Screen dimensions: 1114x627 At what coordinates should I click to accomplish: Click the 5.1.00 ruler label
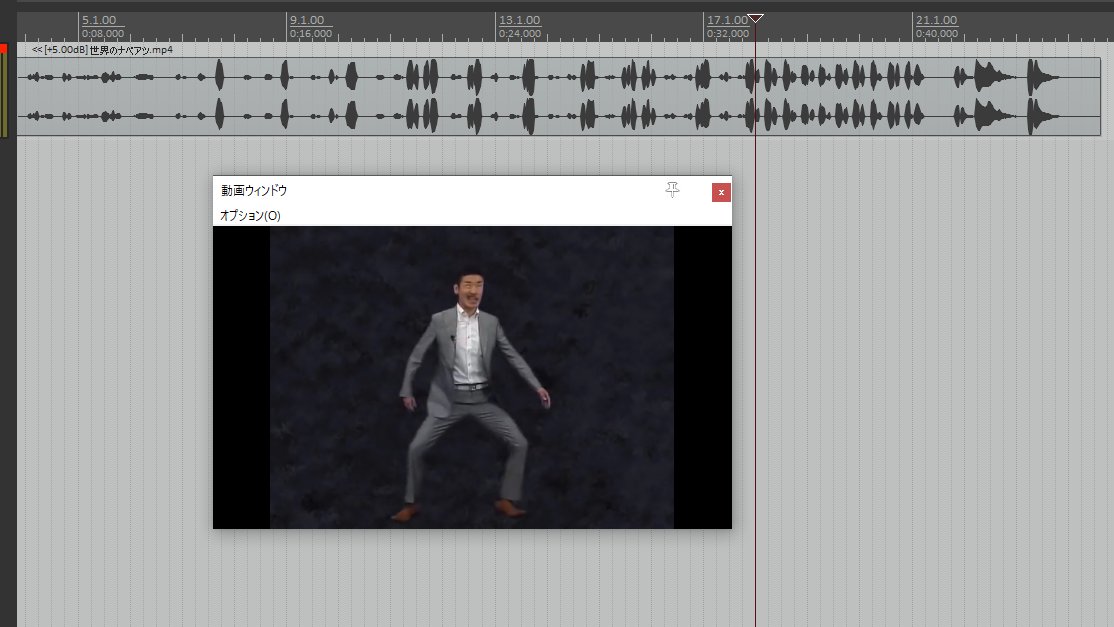99,20
